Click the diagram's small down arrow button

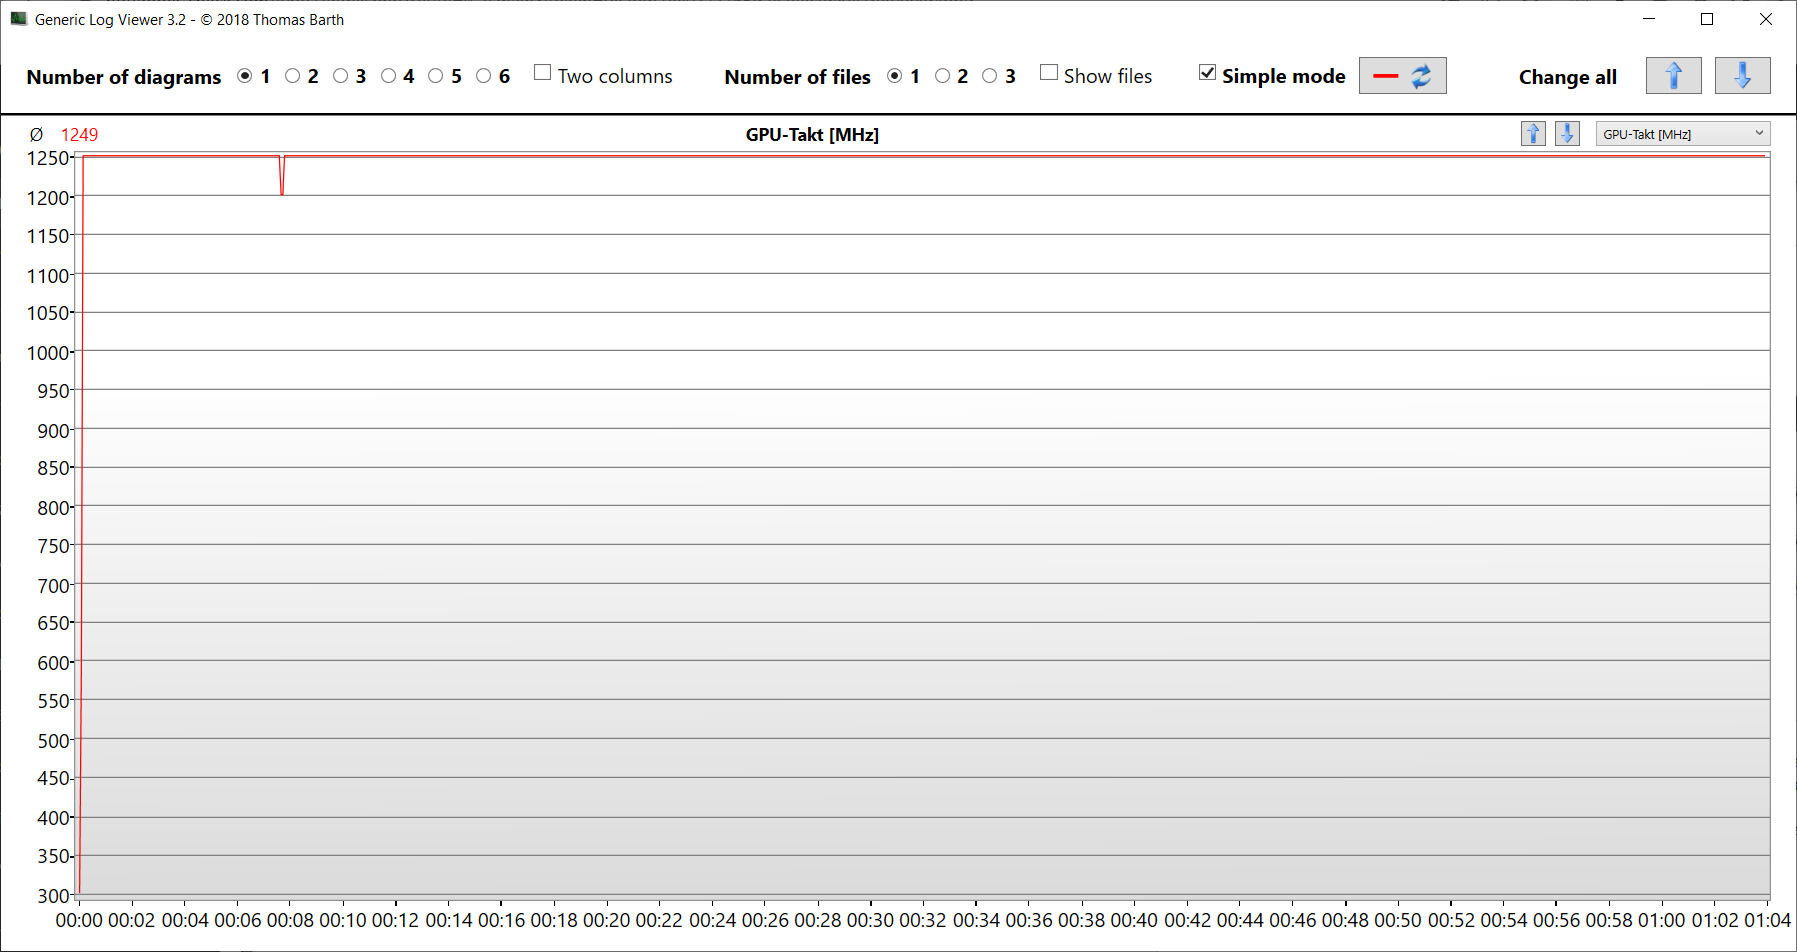[x=1568, y=134]
